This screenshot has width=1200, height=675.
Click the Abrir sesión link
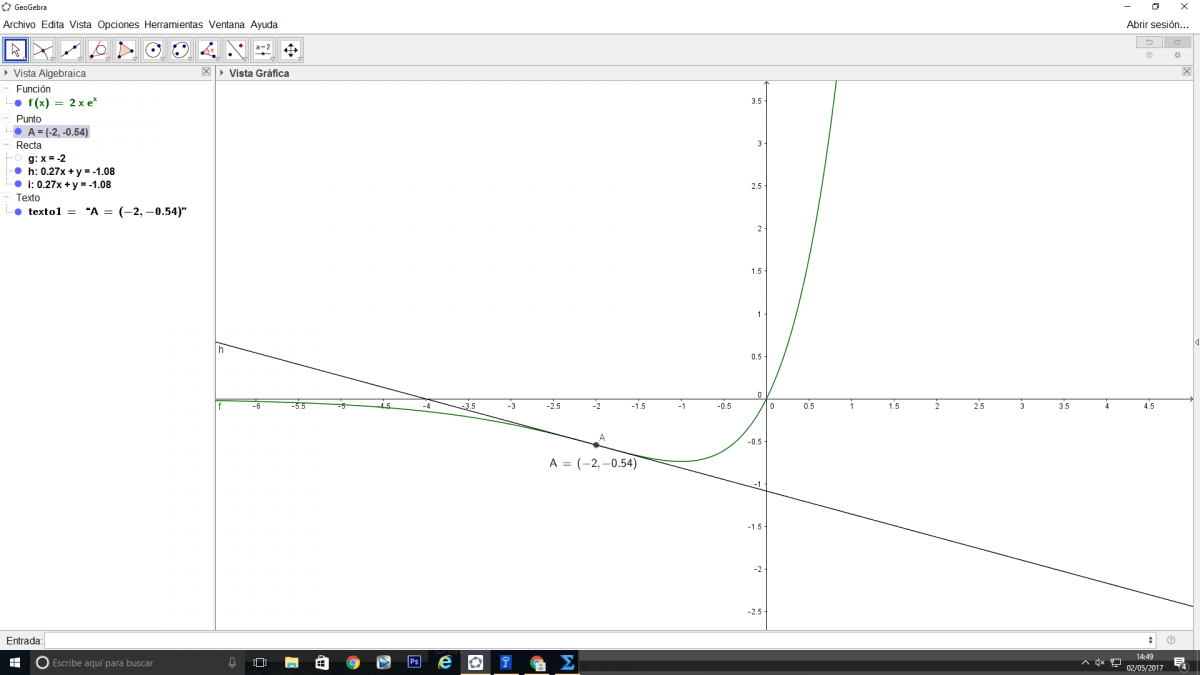1157,24
